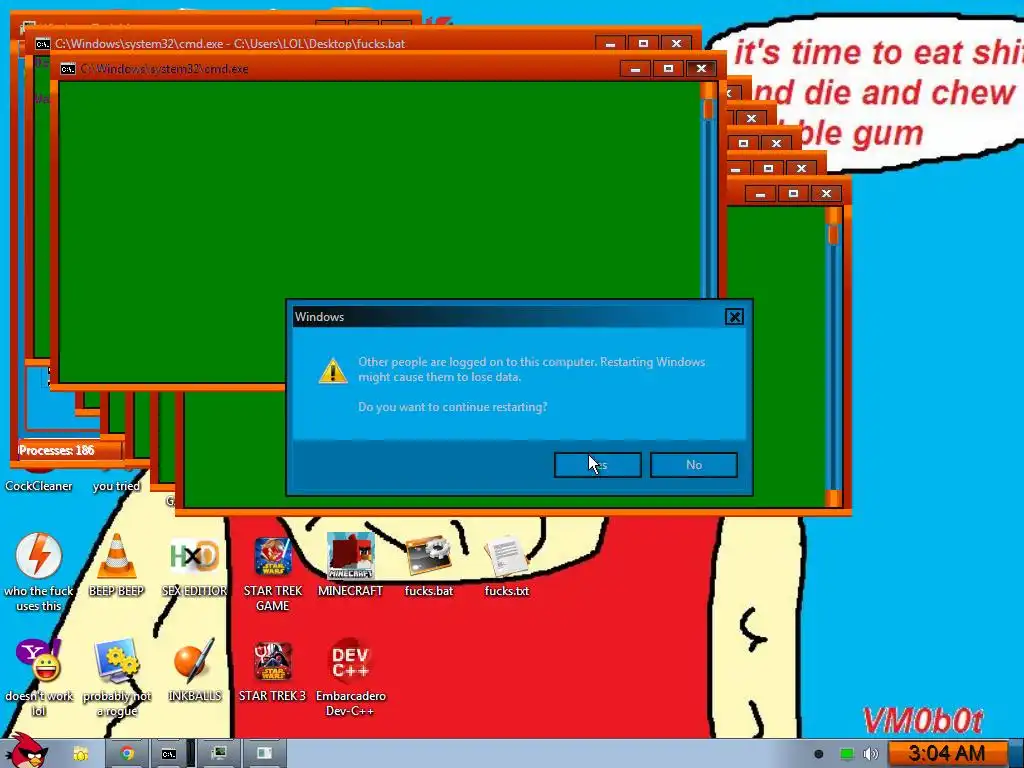Click the 'Processes: 186' status text
1024x768 pixels.
coord(56,451)
